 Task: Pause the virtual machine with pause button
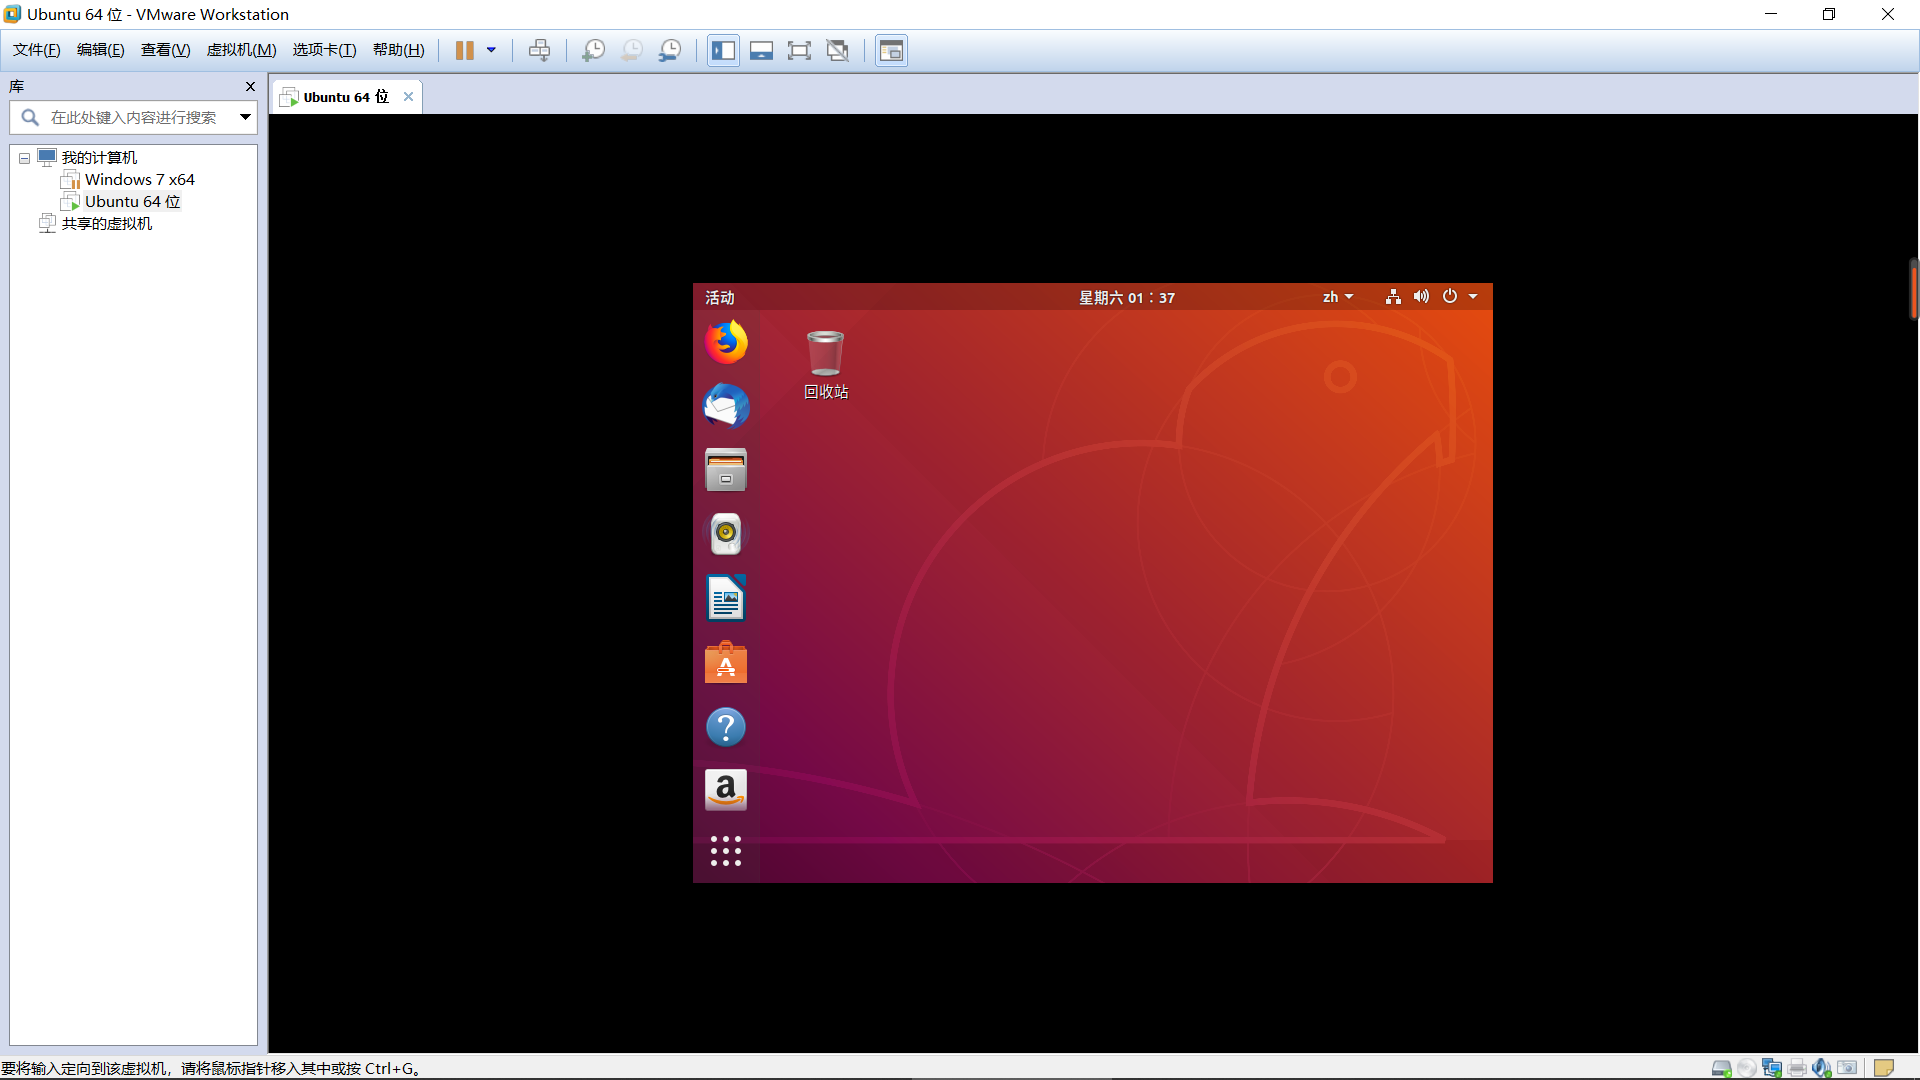(464, 50)
